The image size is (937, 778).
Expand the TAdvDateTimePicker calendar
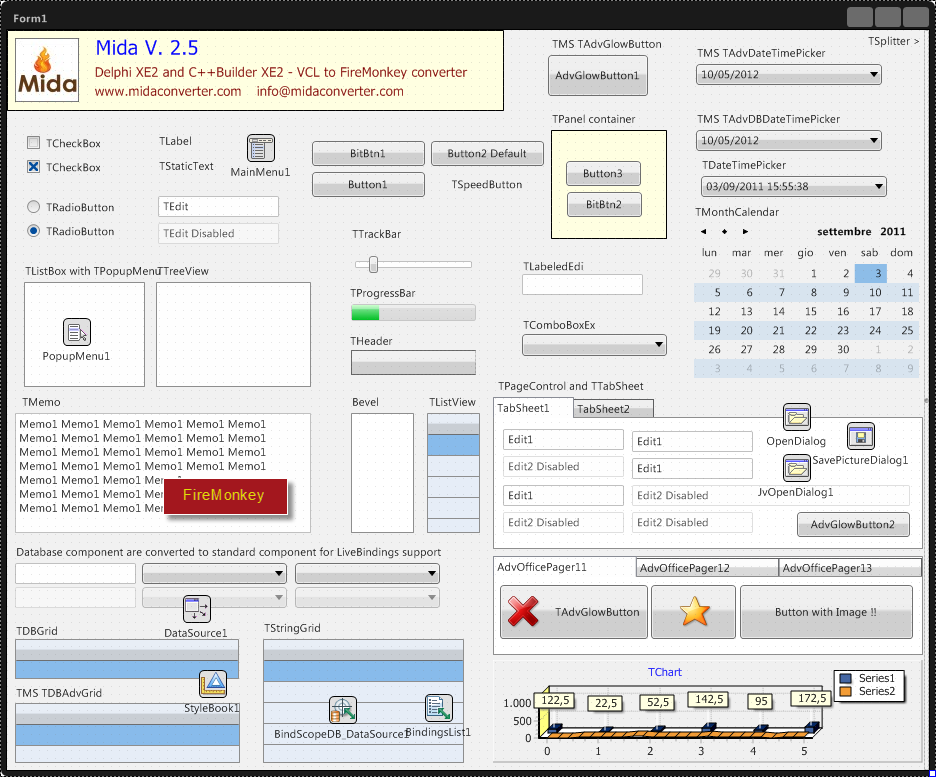click(x=874, y=73)
